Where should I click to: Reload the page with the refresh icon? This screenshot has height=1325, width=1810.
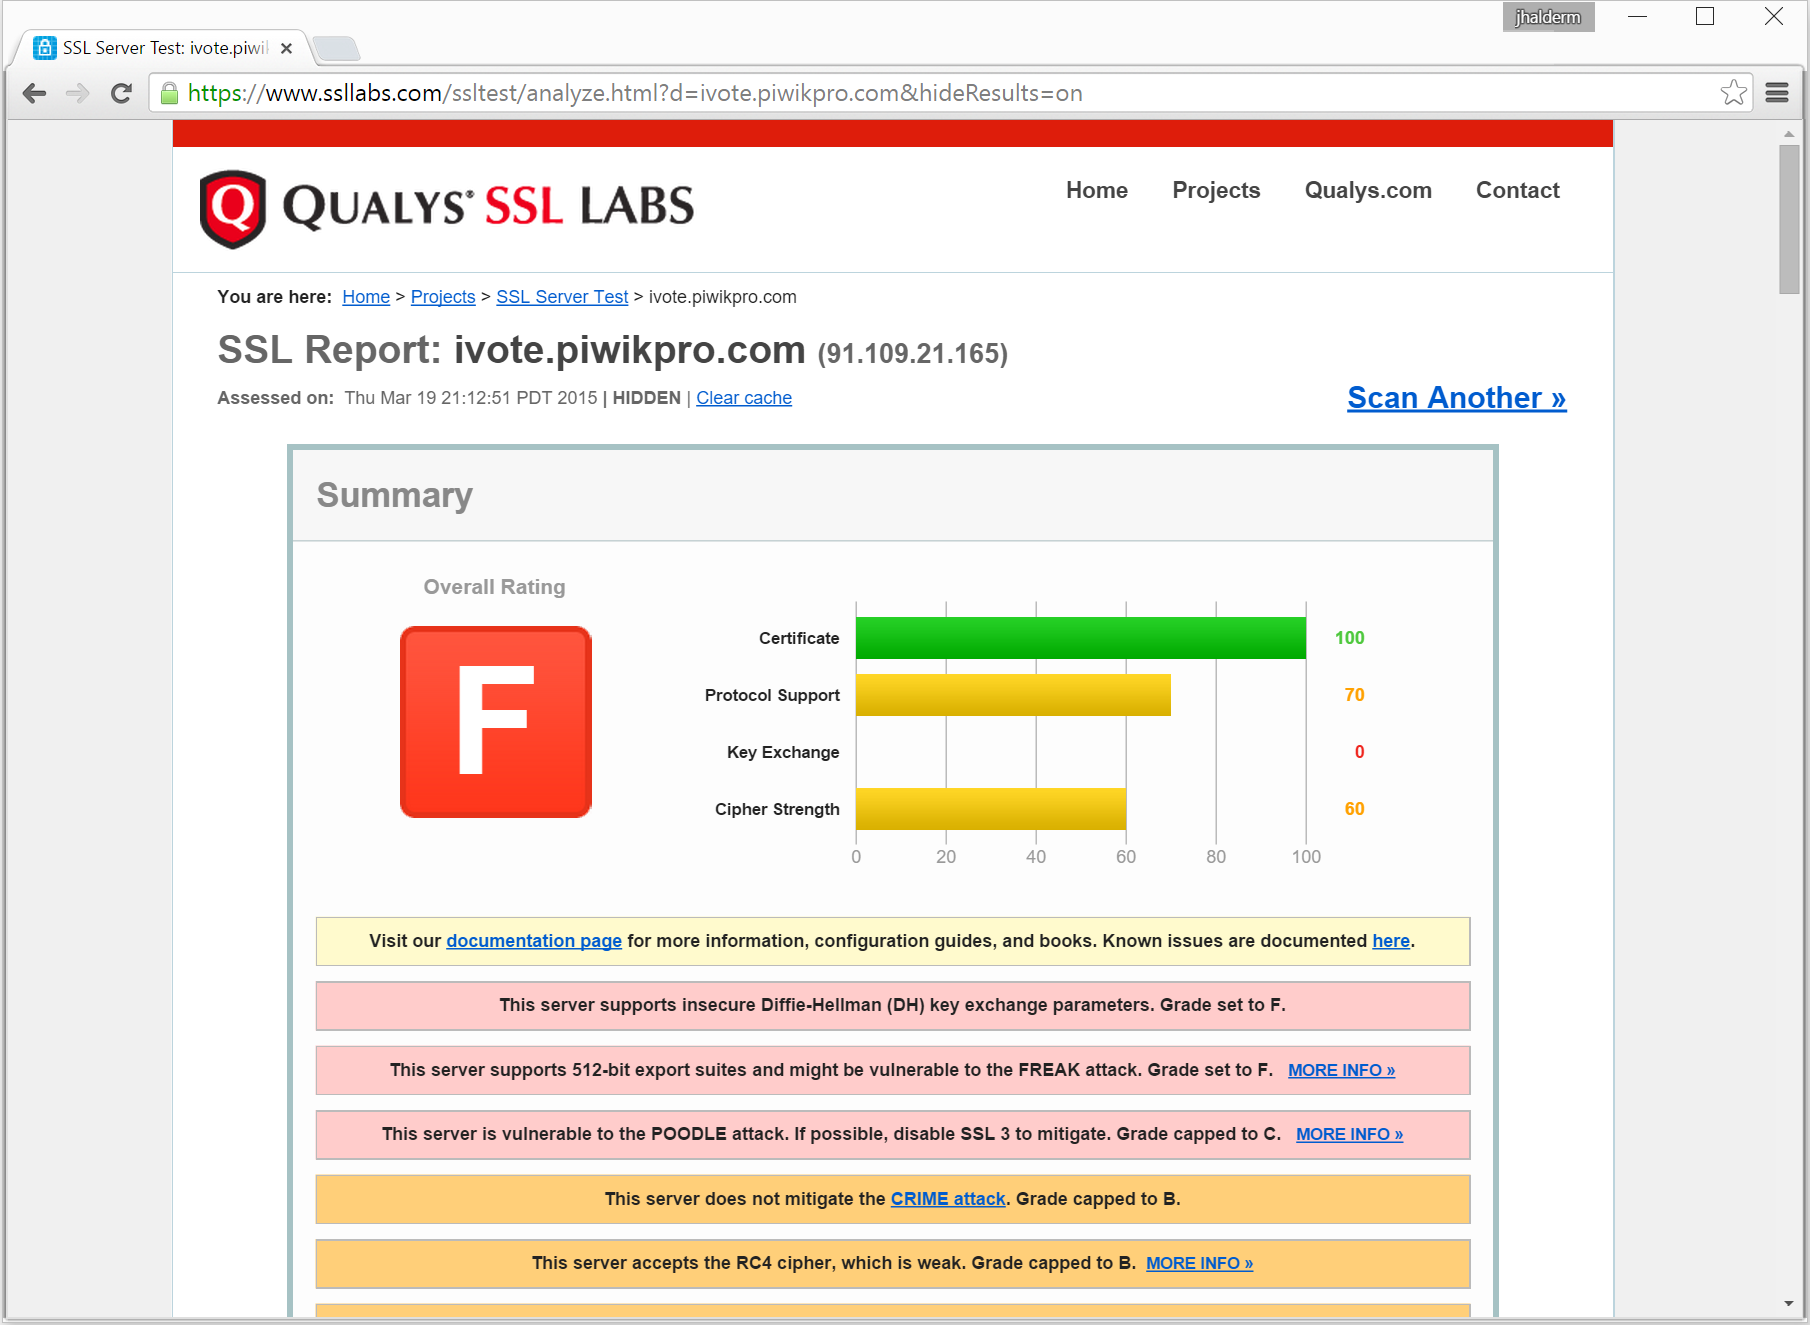121,93
